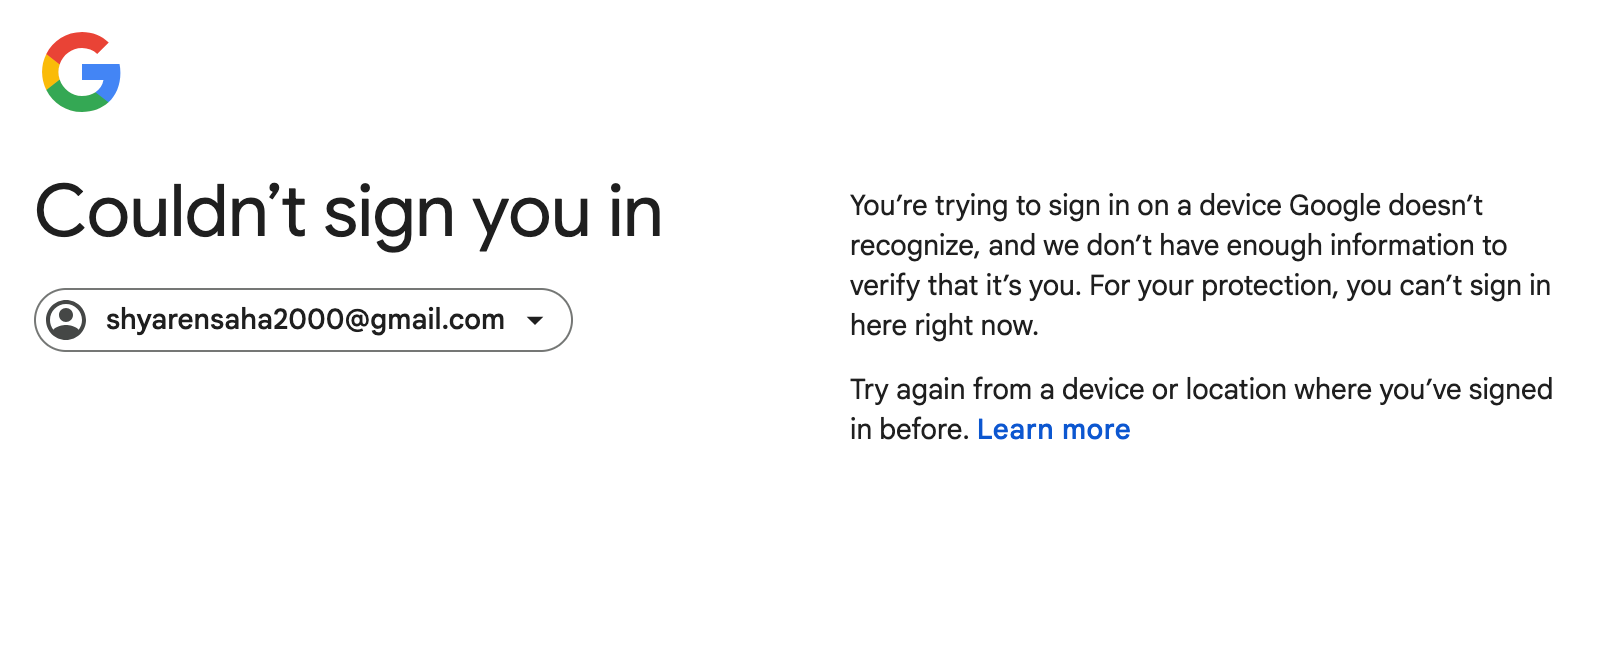Click the "here right now." text
Image resolution: width=1606 pixels, height=658 pixels.
[x=944, y=326]
